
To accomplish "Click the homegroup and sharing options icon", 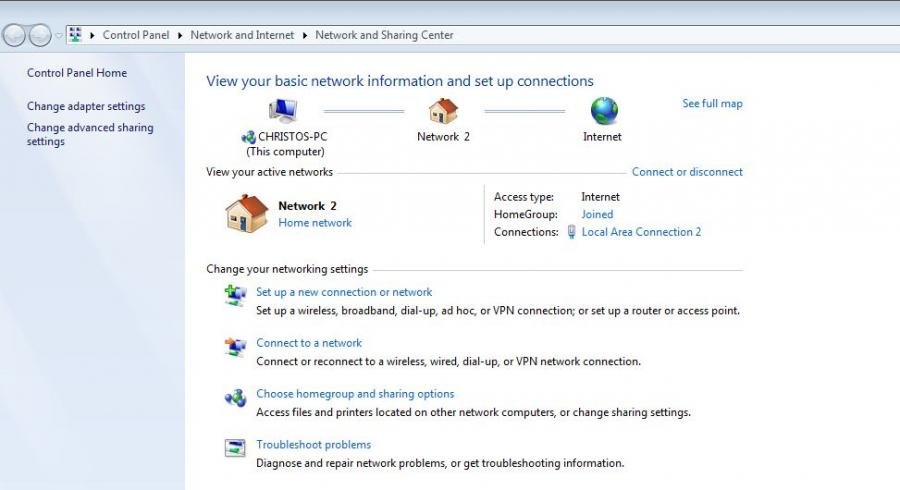I will tap(236, 397).
